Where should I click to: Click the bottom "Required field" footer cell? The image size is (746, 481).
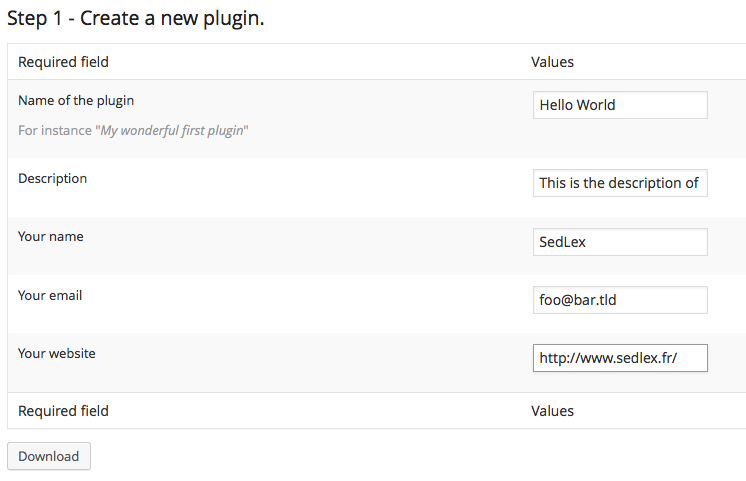pos(63,411)
